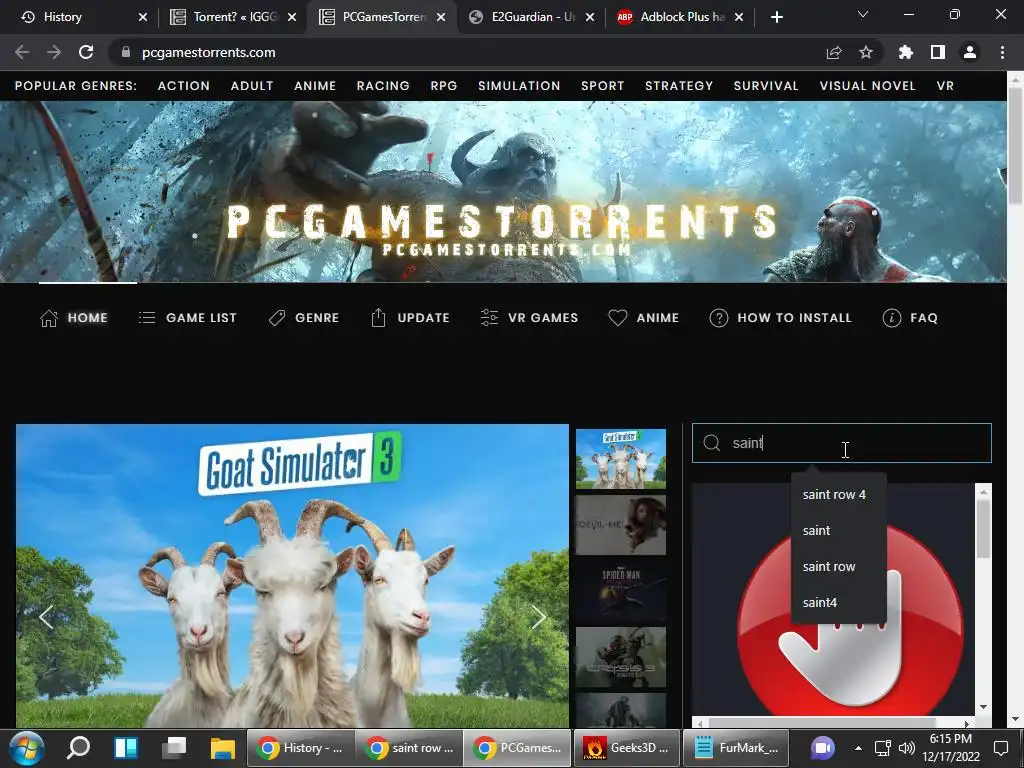Image resolution: width=1024 pixels, height=768 pixels.
Task: Open taskbar search magnifier
Action: tap(78, 748)
